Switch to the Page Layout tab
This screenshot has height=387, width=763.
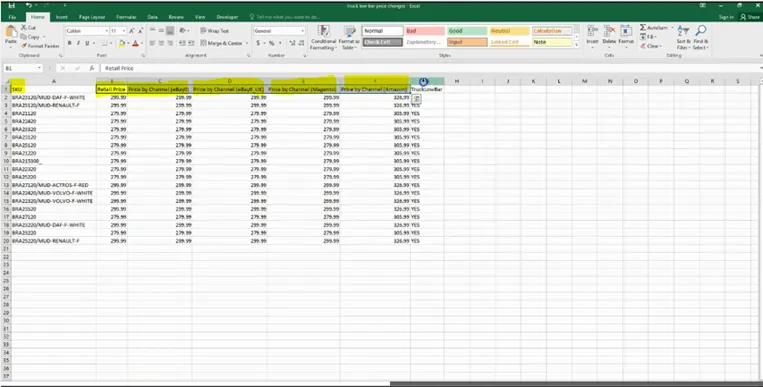point(92,17)
